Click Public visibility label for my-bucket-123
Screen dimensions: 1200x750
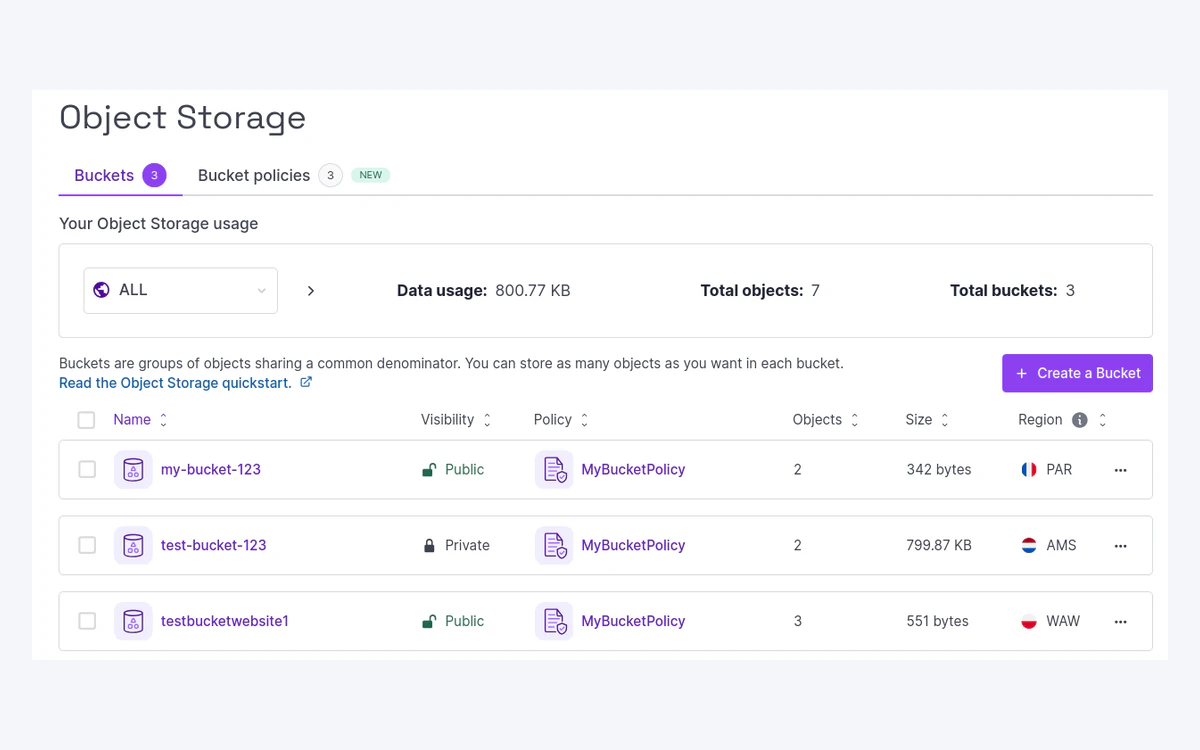pyautogui.click(x=465, y=470)
